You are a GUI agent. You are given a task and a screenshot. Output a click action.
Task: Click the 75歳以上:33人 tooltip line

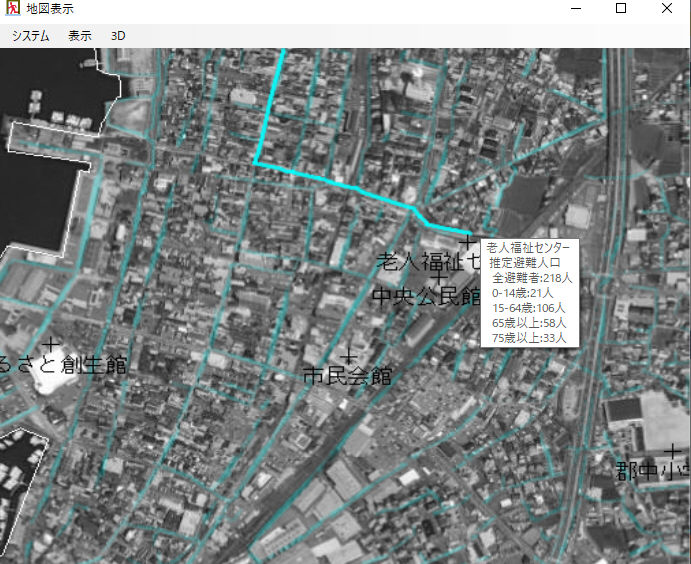530,338
